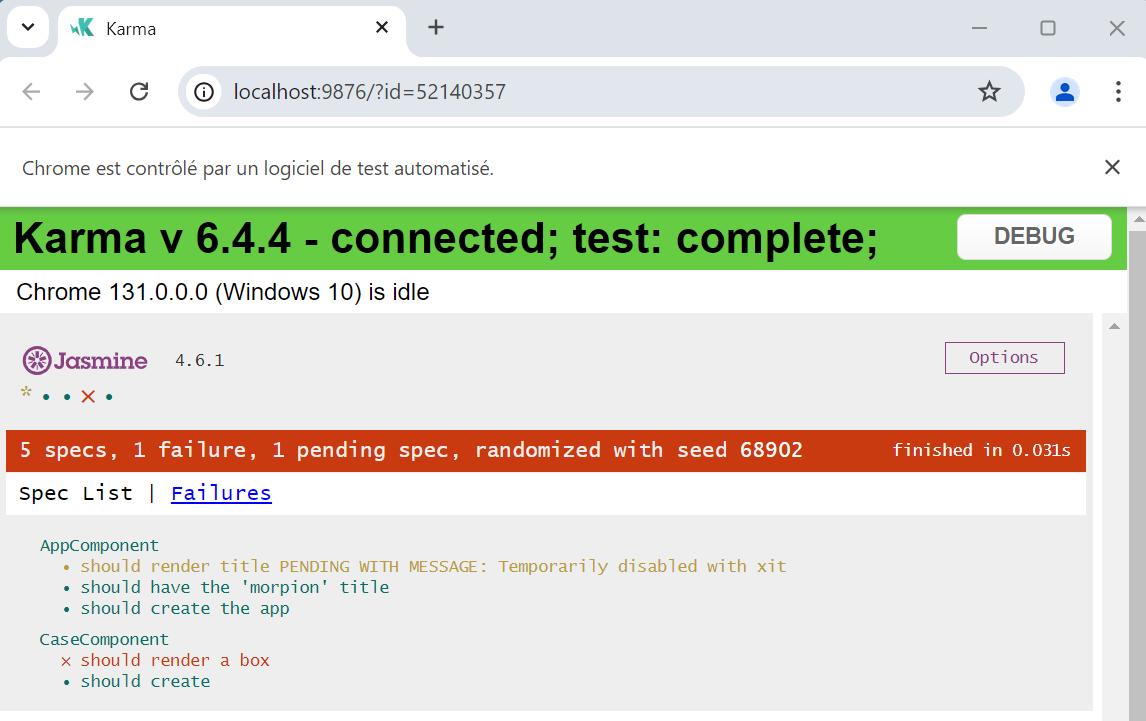Close the Chrome window
This screenshot has width=1146, height=721.
[1117, 28]
